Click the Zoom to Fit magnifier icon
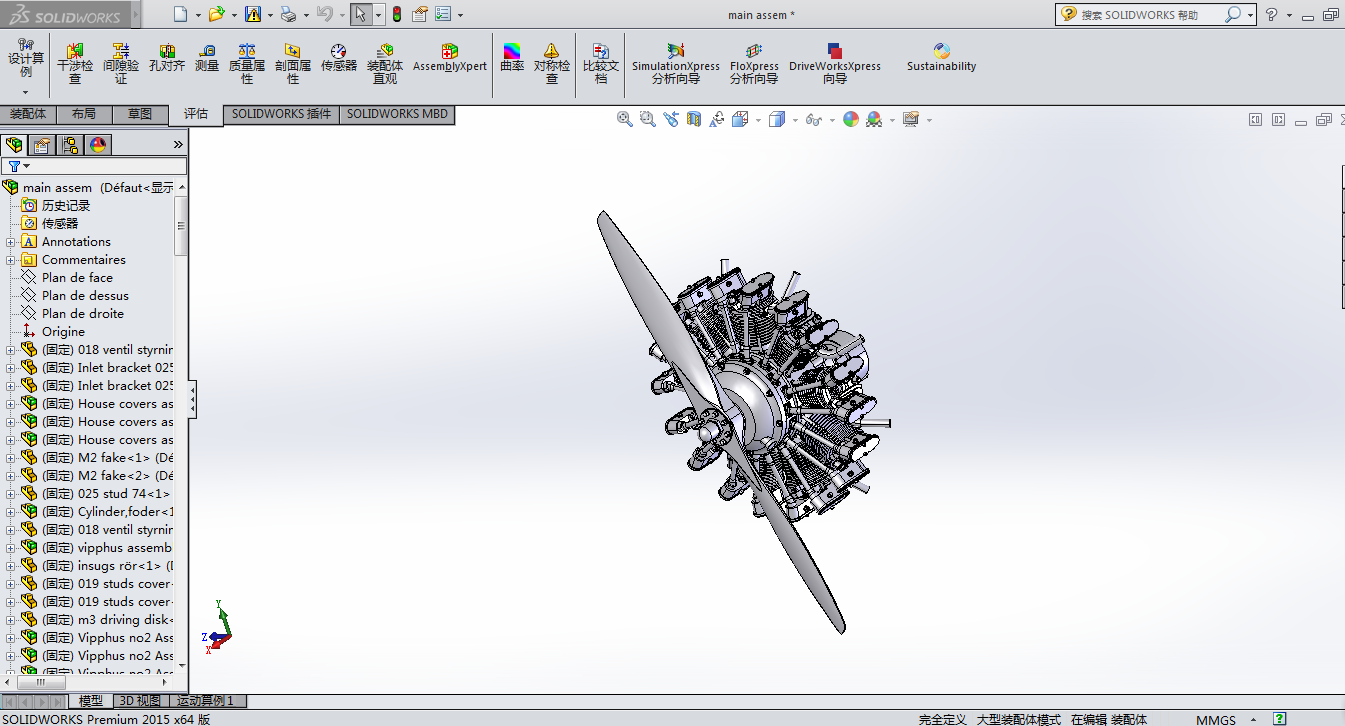 click(x=625, y=119)
